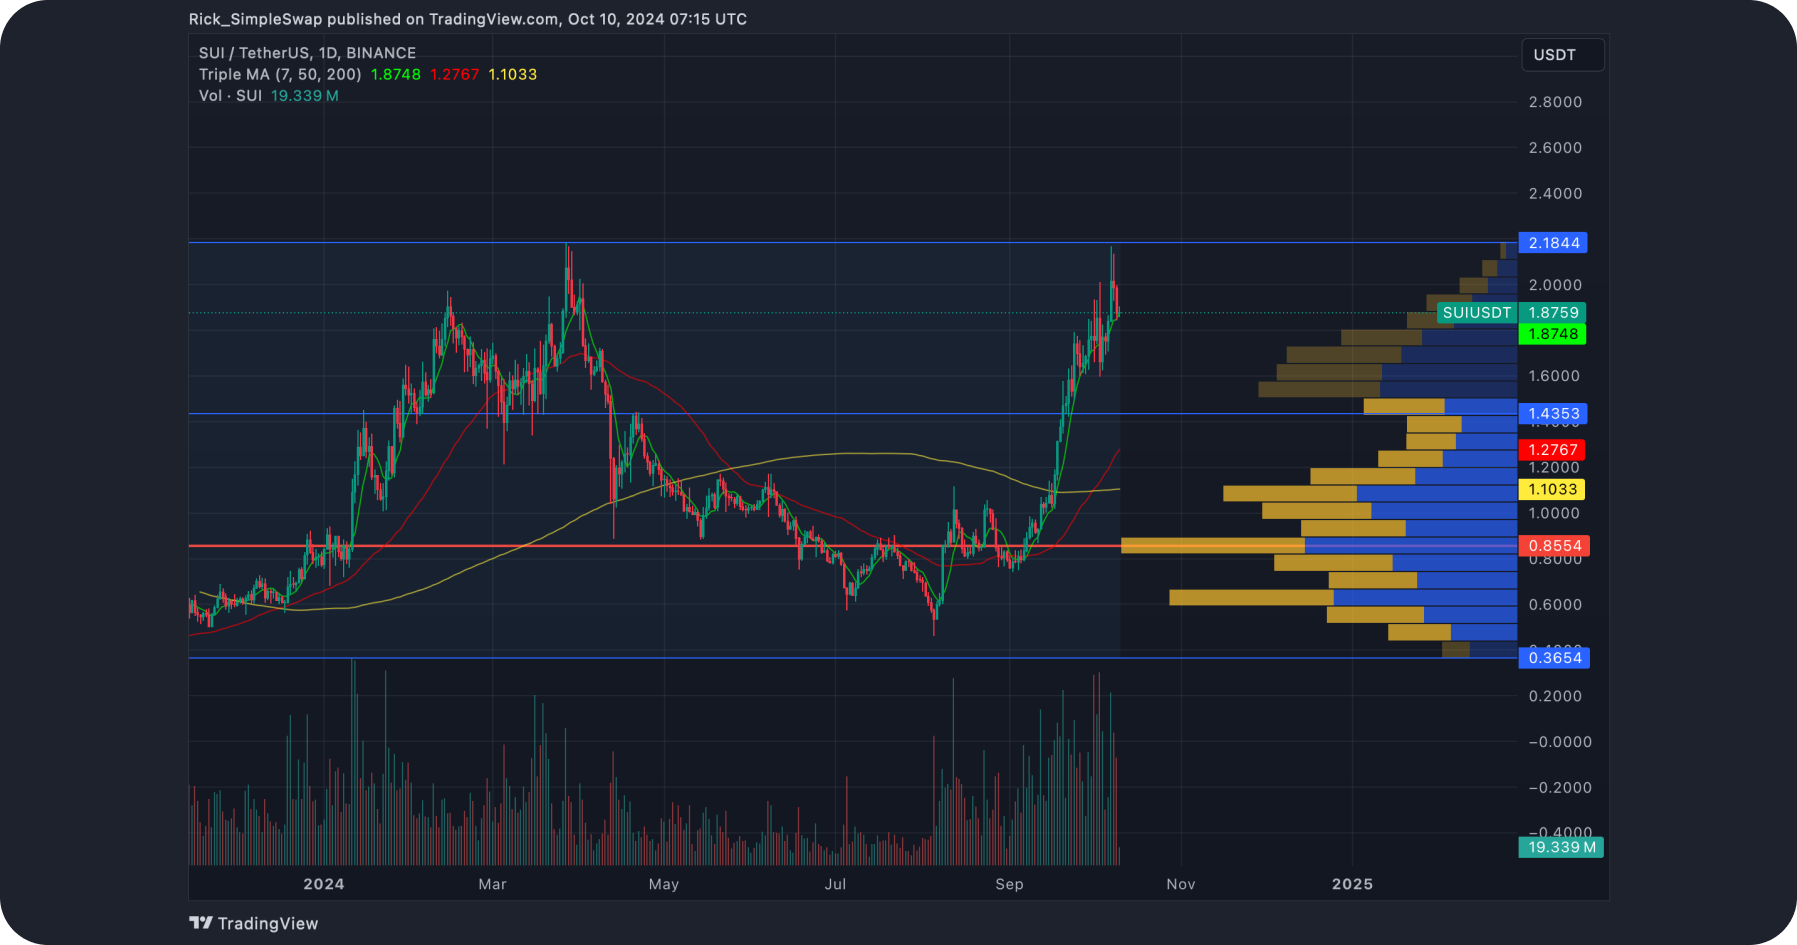Viewport: 1797px width, 945px height.
Task: Click the red 1.2767 price axis label
Action: click(1552, 450)
